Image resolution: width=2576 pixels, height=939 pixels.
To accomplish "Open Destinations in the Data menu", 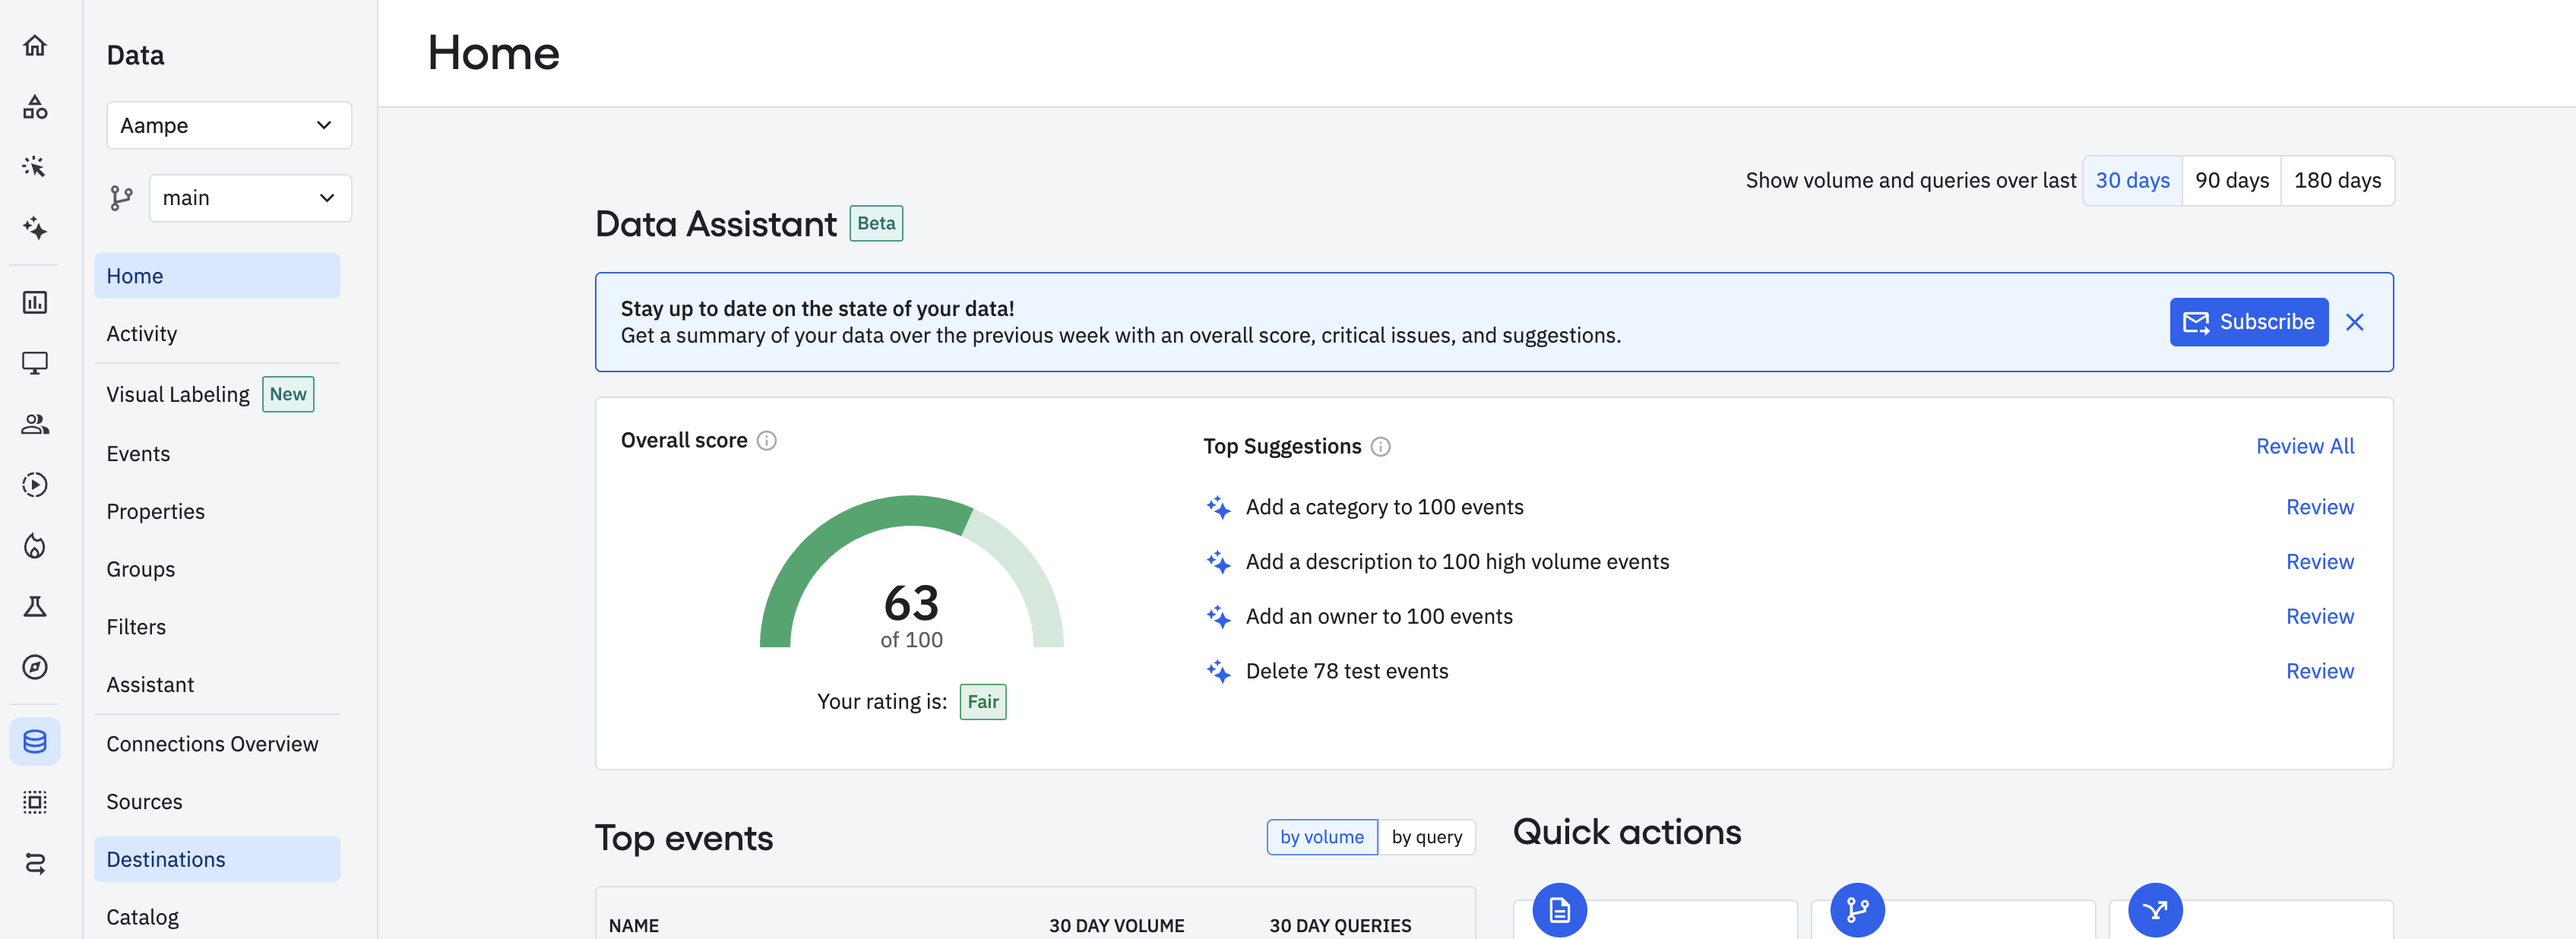I will [166, 860].
